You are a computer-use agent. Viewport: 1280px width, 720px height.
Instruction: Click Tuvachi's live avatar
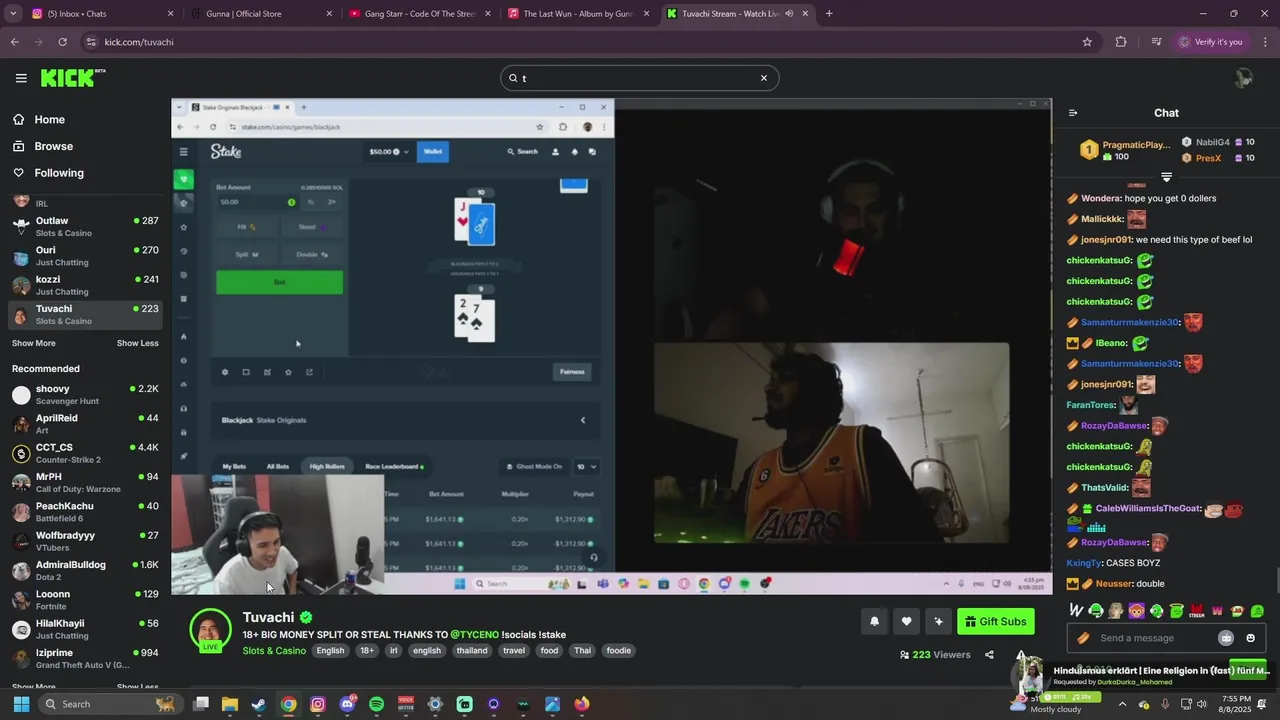(x=210, y=630)
